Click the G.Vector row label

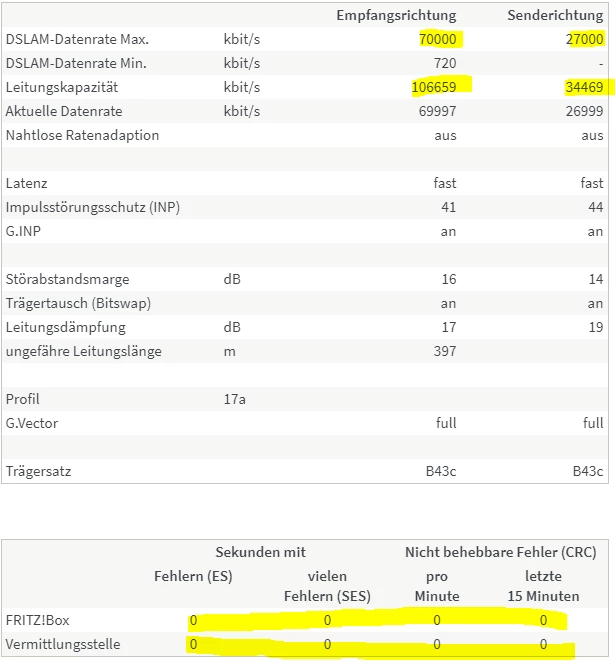click(x=32, y=423)
